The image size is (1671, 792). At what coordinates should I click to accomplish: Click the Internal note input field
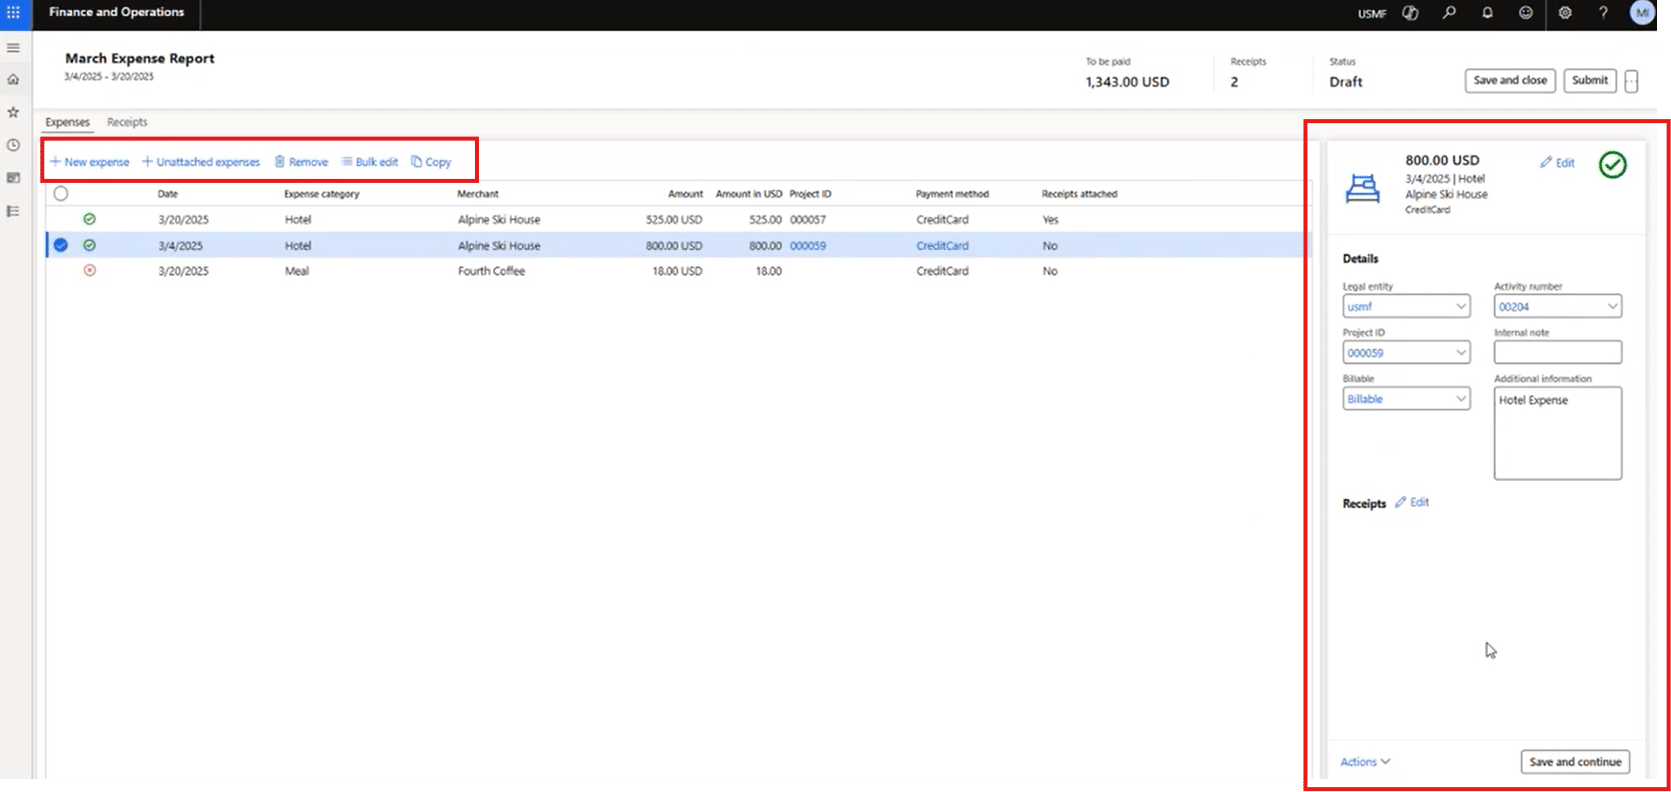pos(1557,352)
